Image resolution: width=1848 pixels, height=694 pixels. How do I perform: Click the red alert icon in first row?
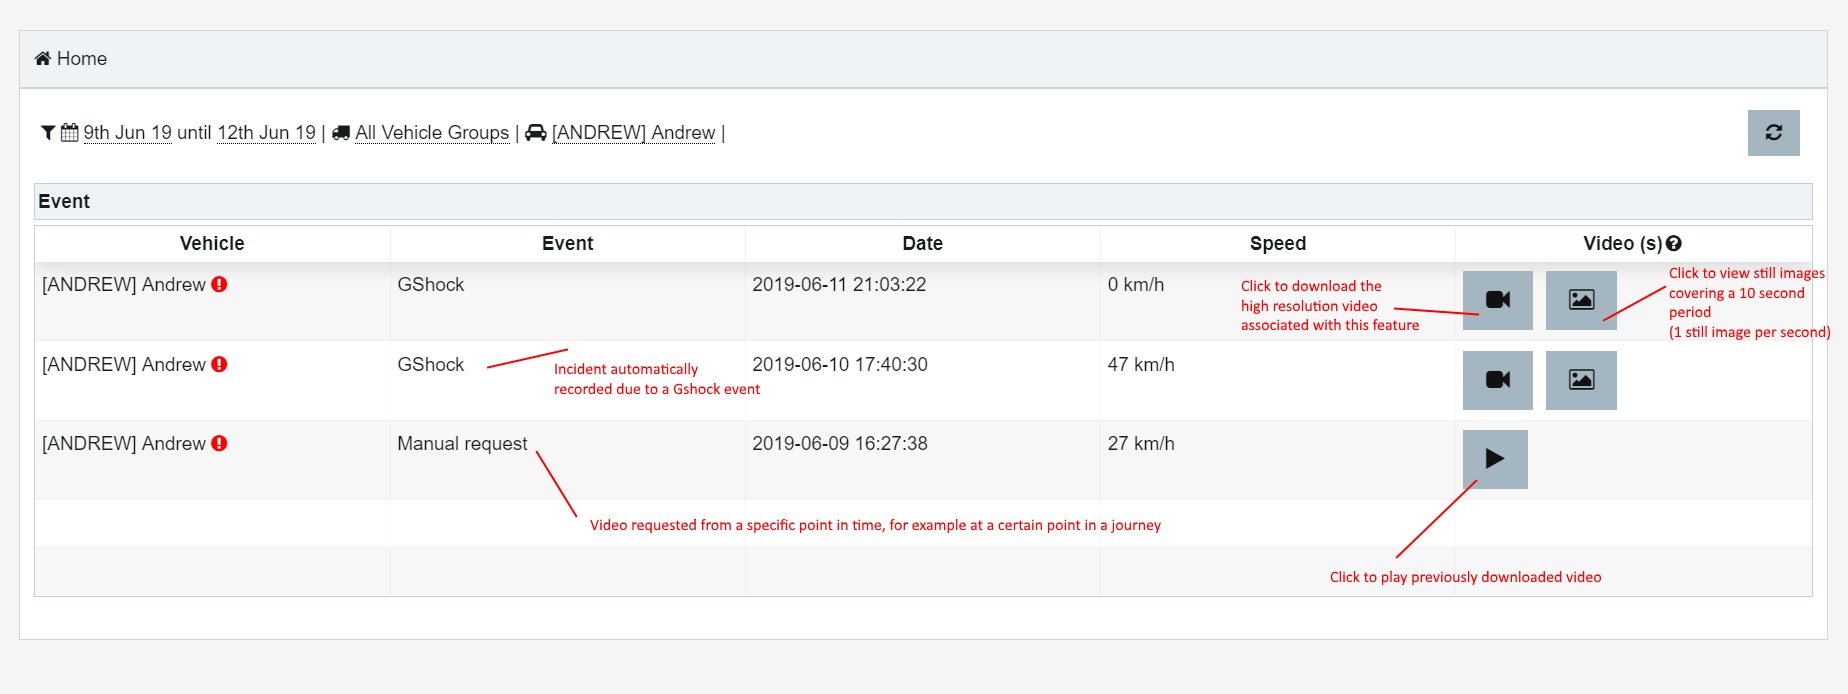pos(219,285)
